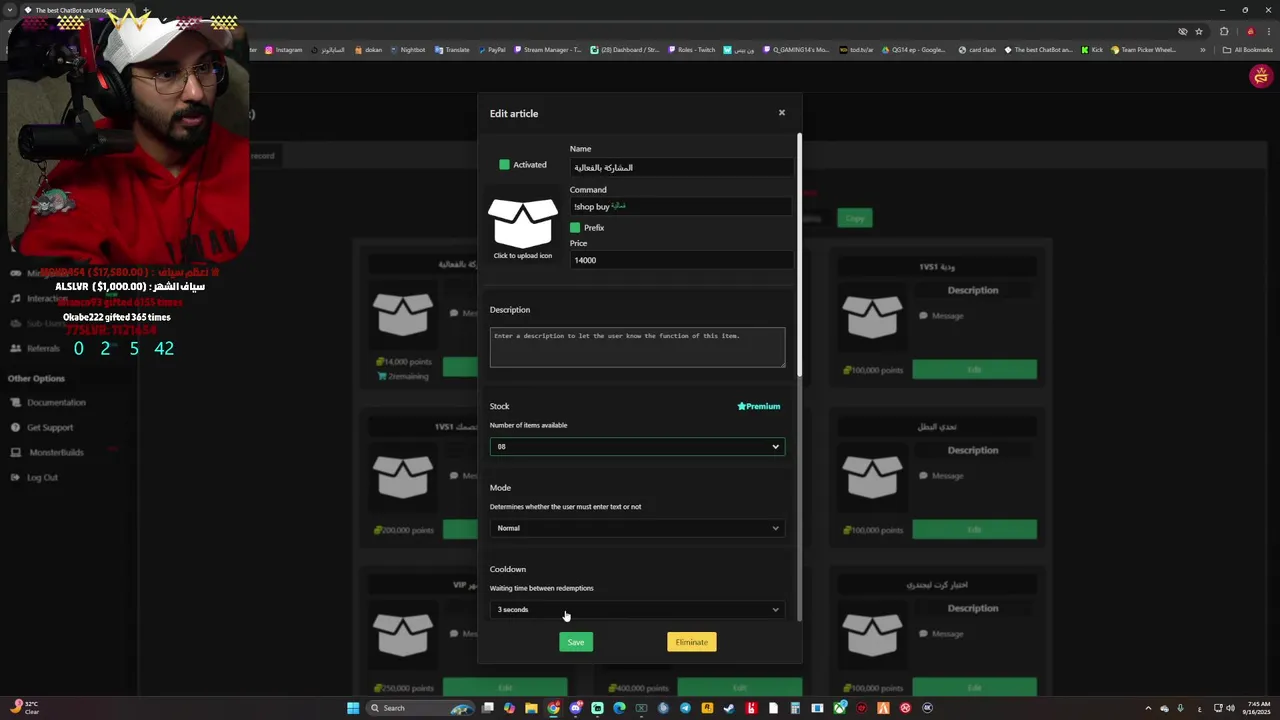Open the Mode dropdown set to Normal

point(637,528)
